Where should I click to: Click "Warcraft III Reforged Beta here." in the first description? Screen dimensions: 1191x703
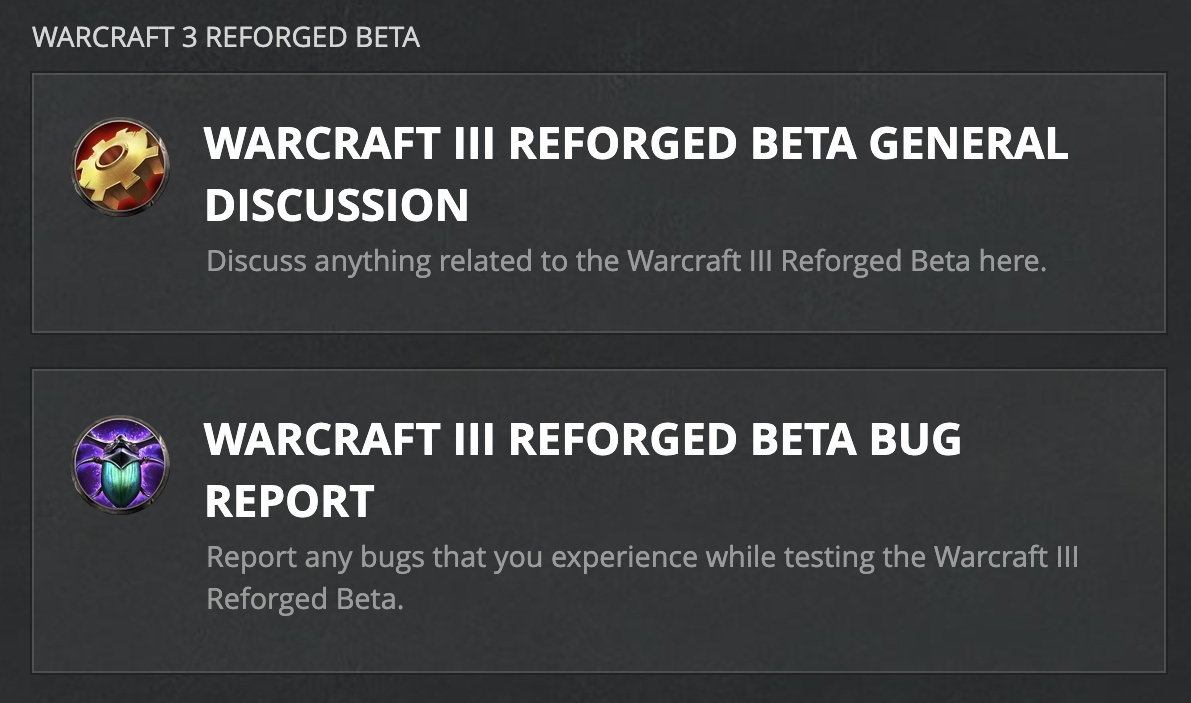click(836, 262)
